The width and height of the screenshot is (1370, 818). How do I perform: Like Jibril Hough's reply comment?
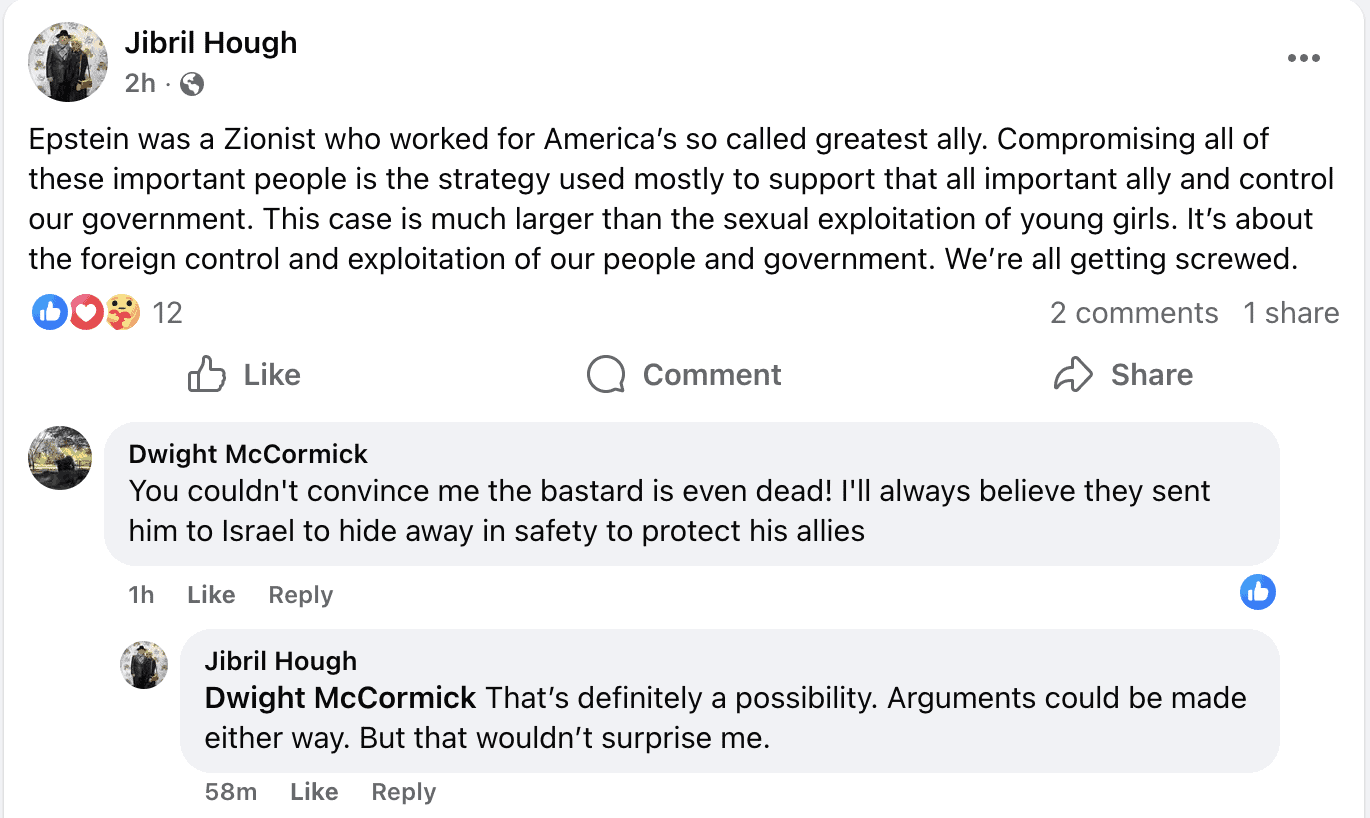(314, 792)
